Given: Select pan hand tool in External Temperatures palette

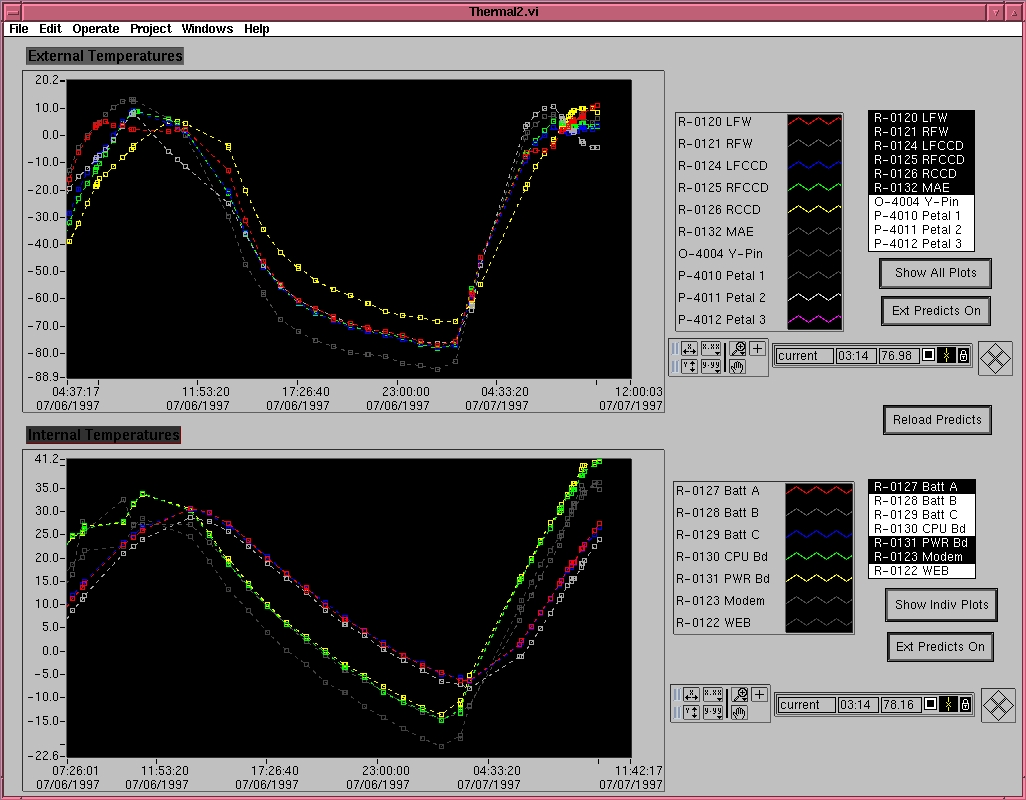Looking at the screenshot, I should [739, 367].
